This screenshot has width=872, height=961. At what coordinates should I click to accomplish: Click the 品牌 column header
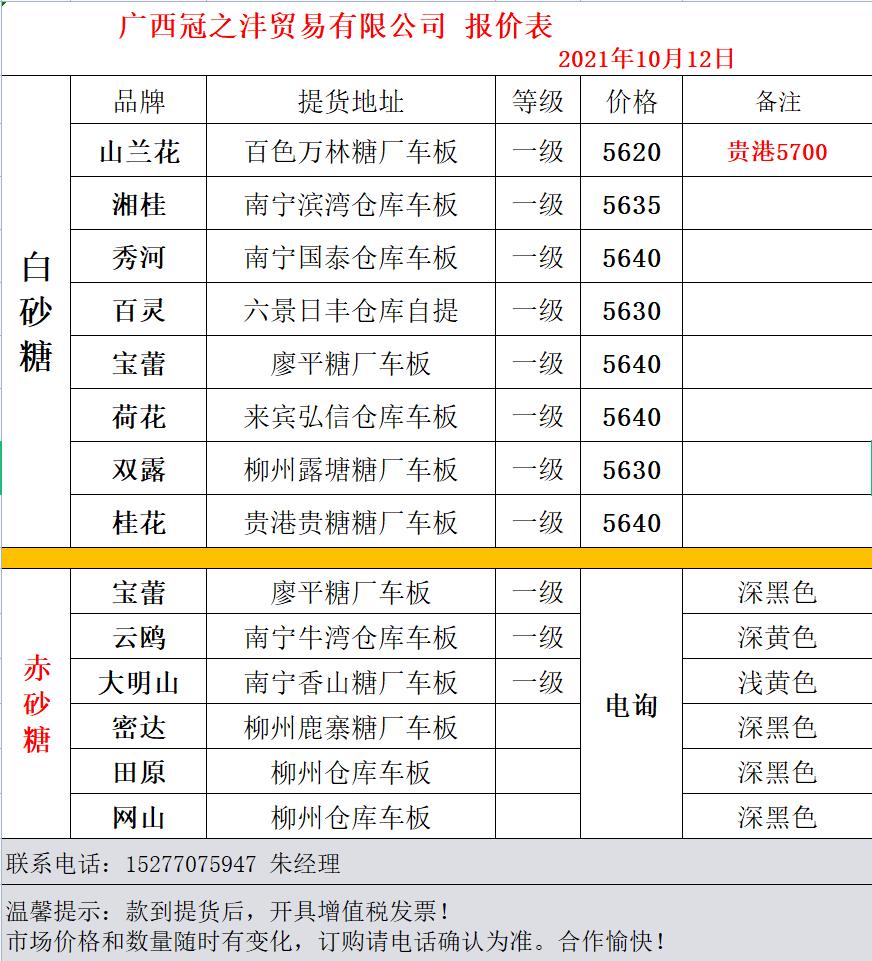click(138, 101)
